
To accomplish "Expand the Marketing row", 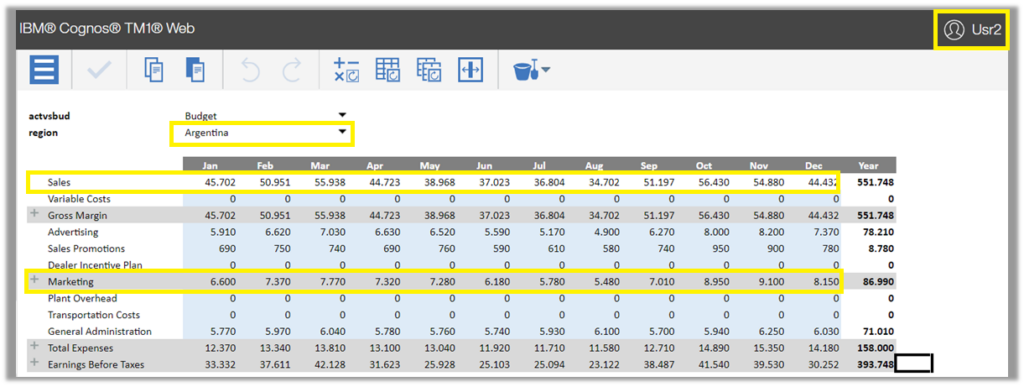I will (34, 281).
